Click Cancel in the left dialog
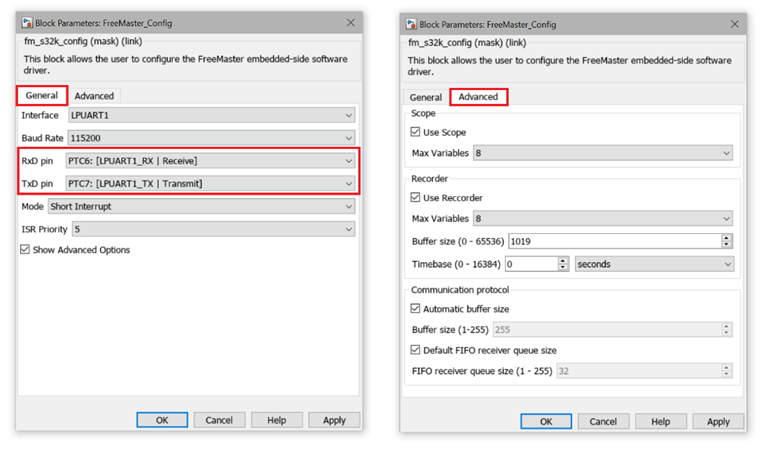Viewport: 763px width, 449px height. click(x=219, y=420)
